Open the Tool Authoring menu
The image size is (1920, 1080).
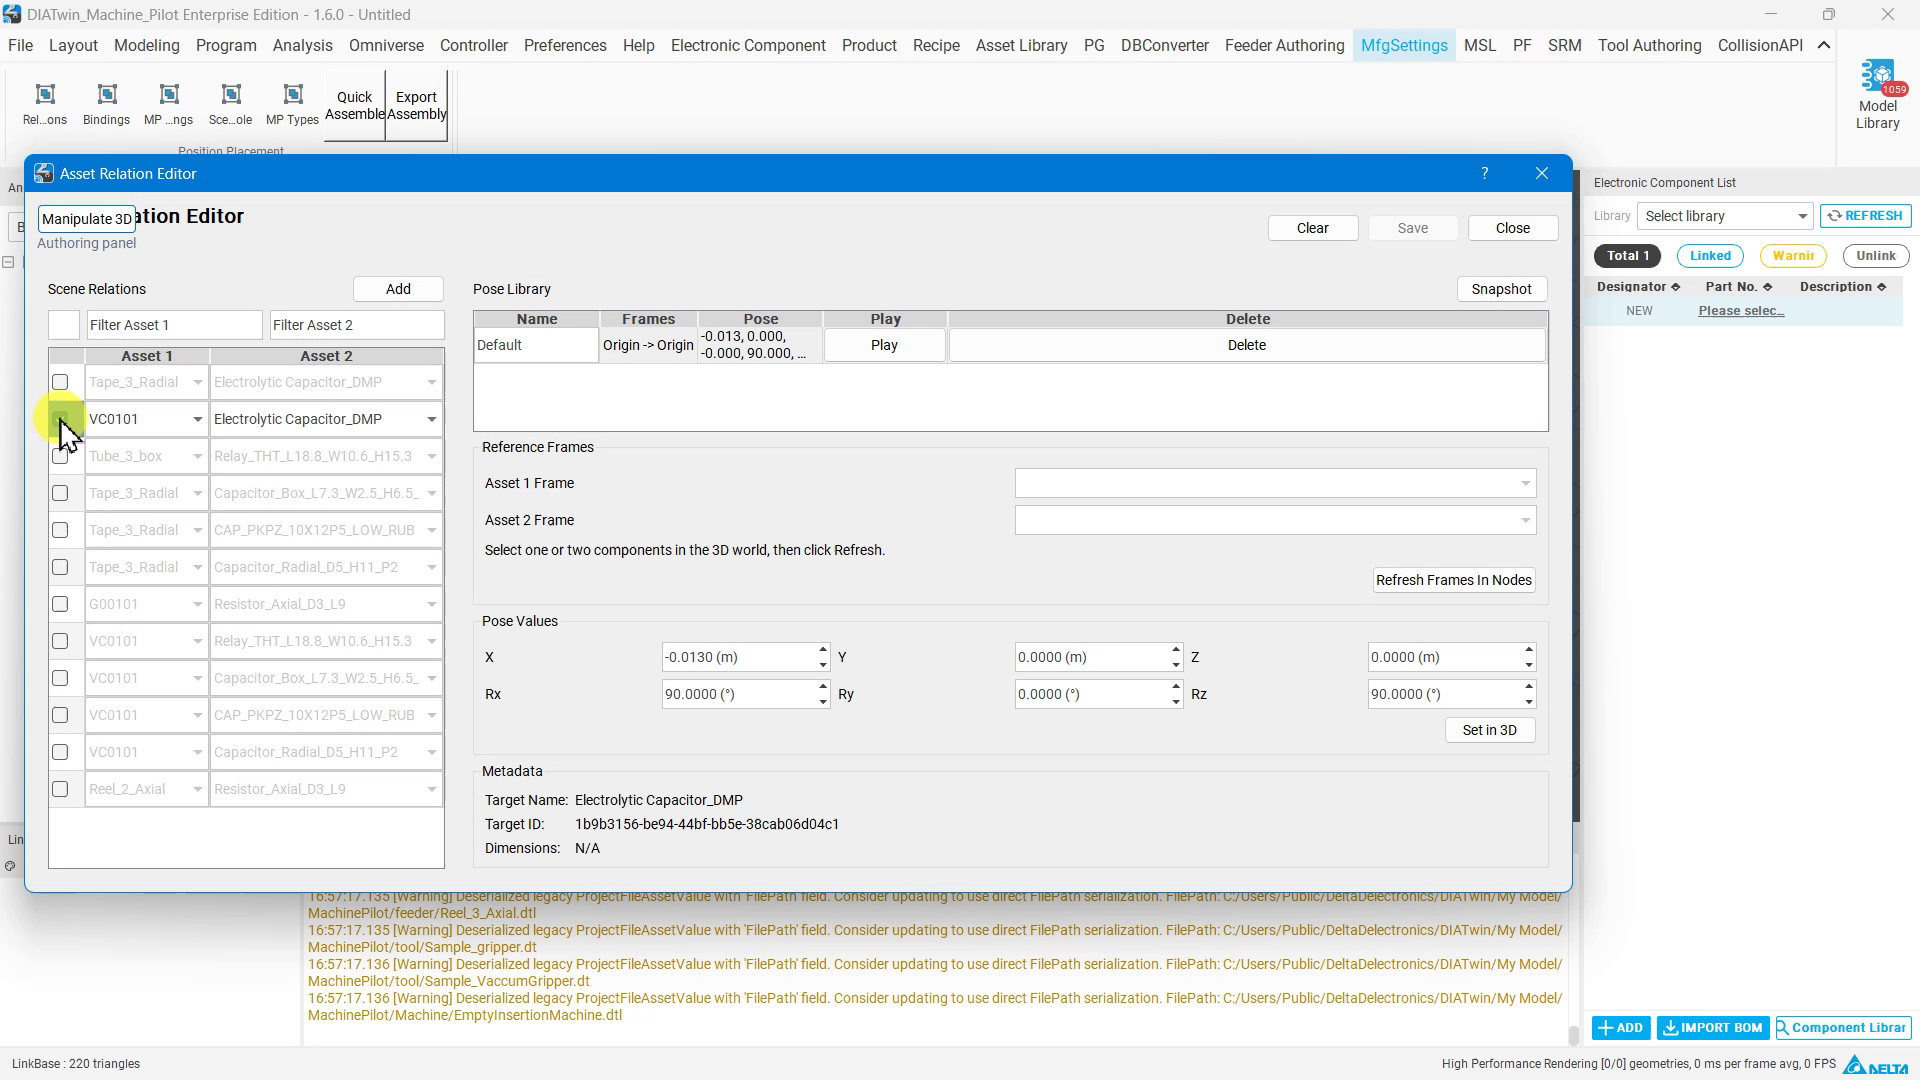[1649, 45]
